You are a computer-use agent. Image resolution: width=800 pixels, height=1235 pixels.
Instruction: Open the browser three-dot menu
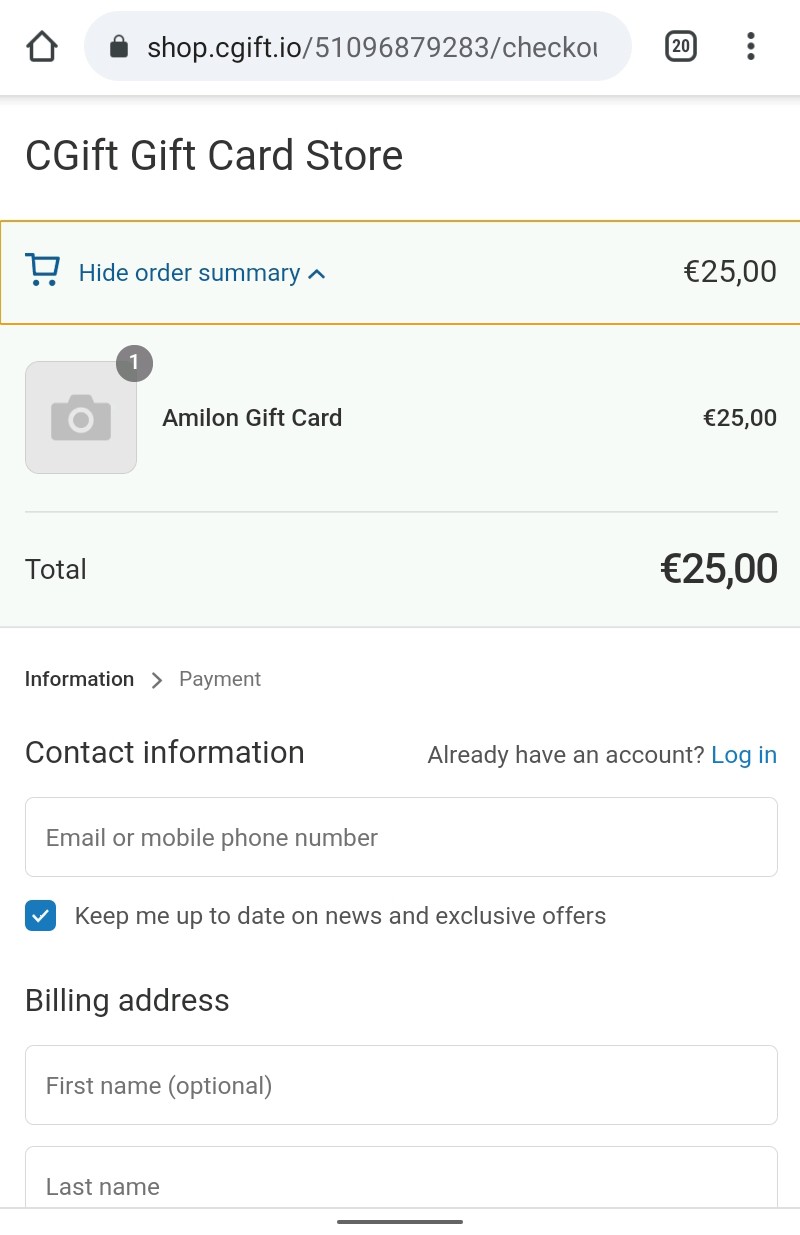coord(750,46)
